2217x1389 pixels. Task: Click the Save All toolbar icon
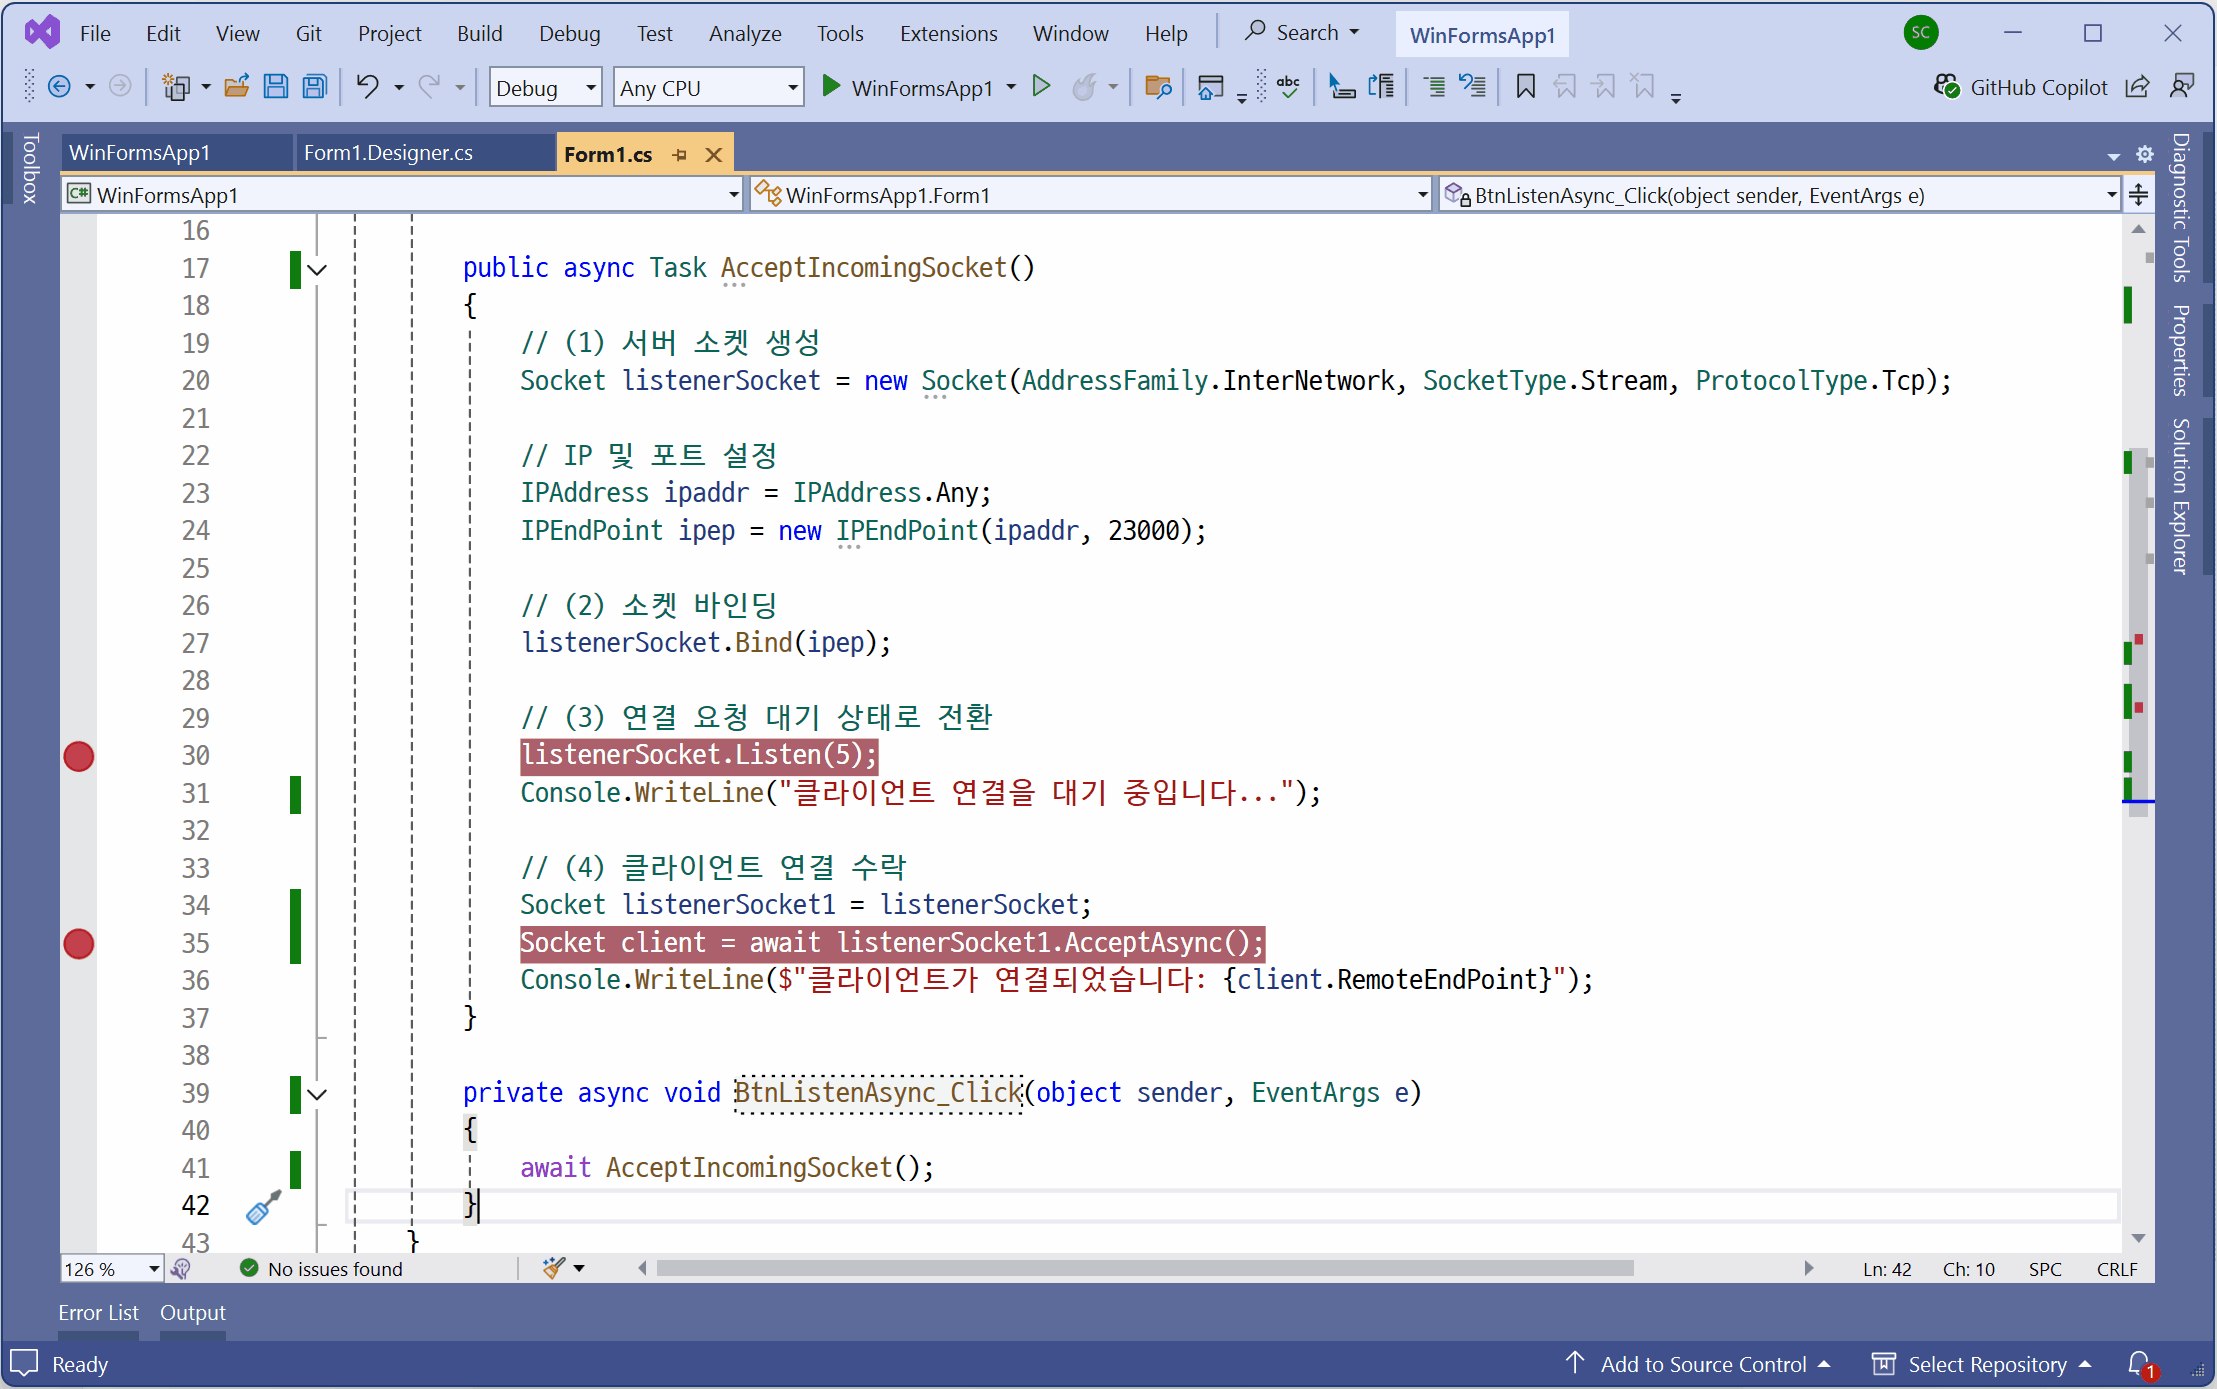point(315,87)
